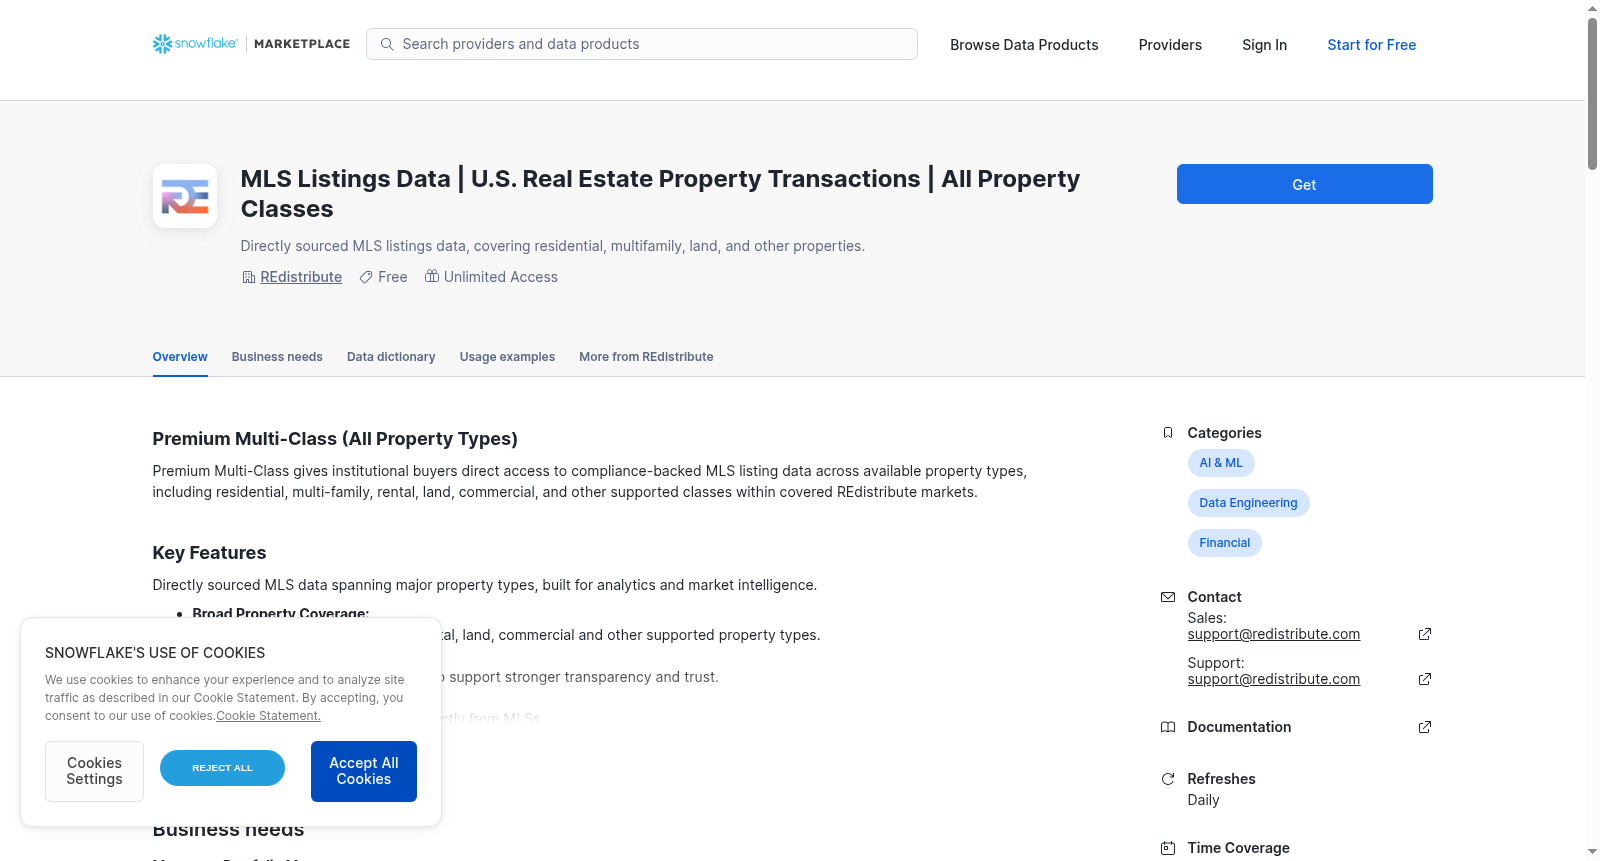The image size is (1600, 861).
Task: Click the bookmark icon beside Categories
Action: pos(1168,433)
